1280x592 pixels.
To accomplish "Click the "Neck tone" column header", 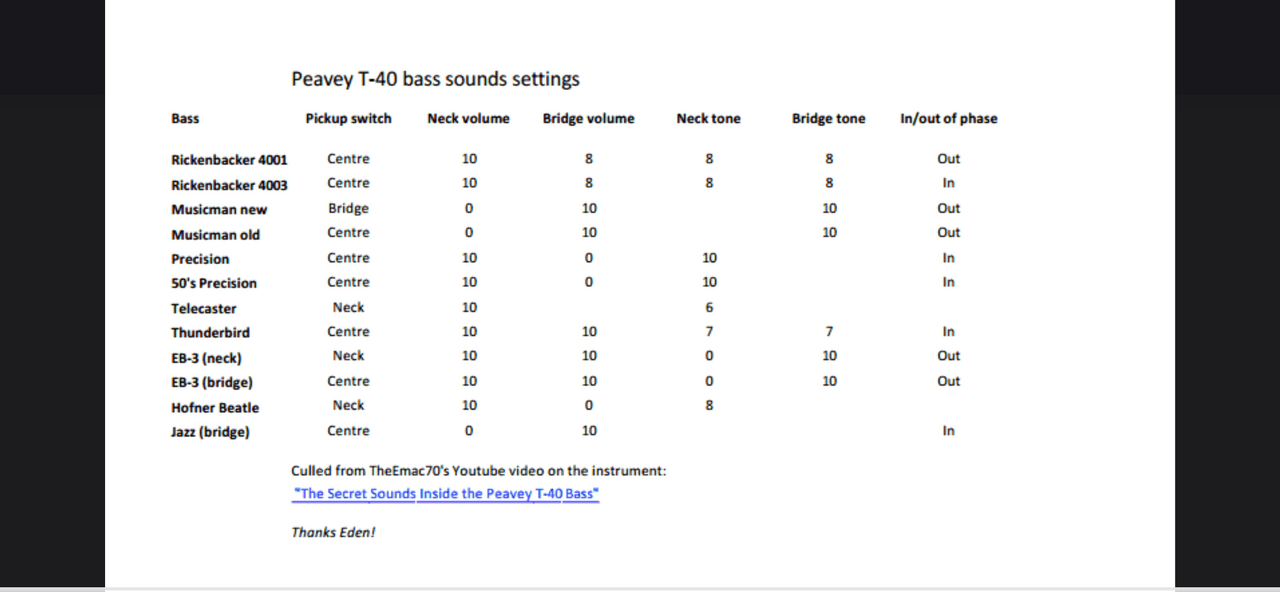I will coord(708,119).
